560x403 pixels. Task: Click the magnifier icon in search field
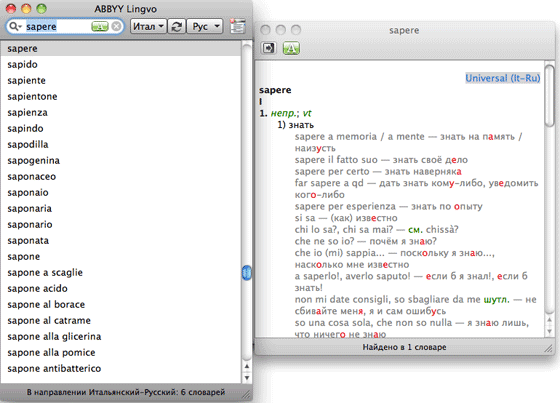(x=15, y=26)
